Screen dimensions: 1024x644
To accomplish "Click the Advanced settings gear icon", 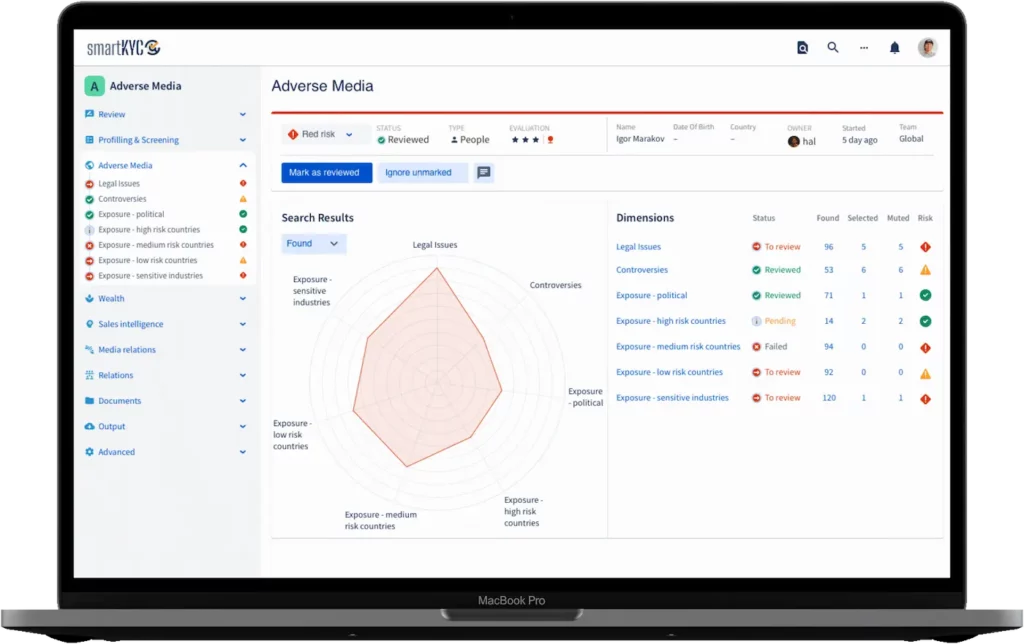I will (92, 452).
